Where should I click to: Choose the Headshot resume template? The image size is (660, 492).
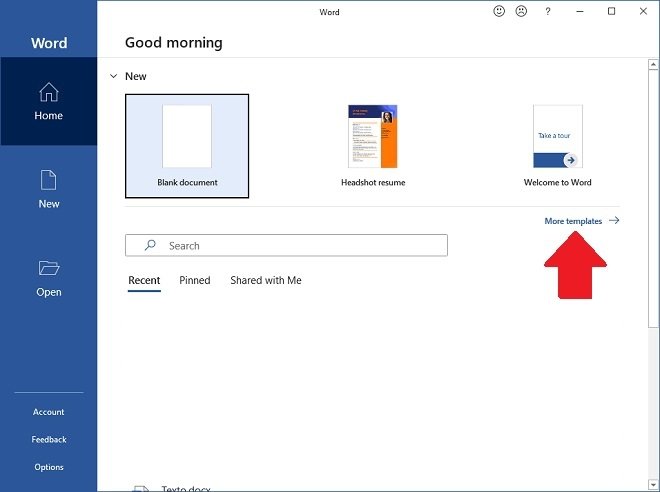tap(373, 146)
